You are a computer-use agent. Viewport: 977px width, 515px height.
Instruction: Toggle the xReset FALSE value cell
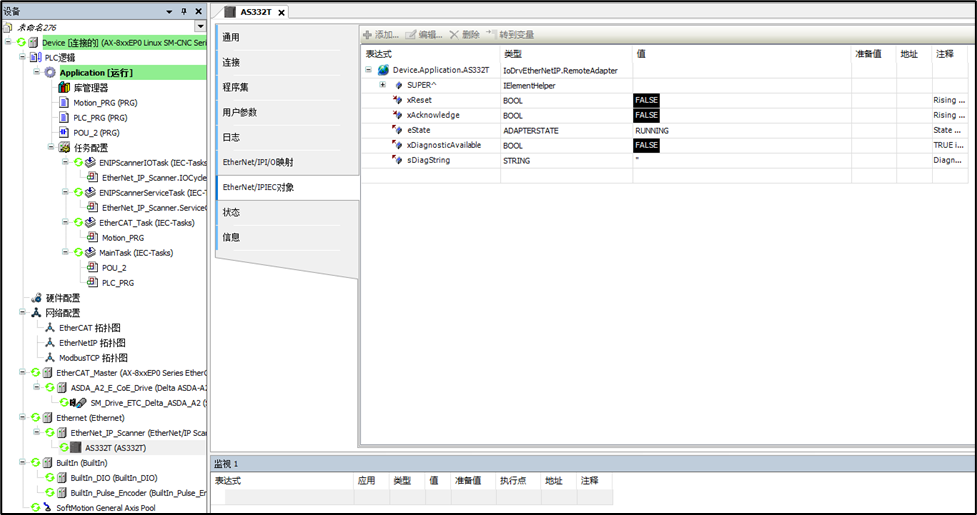646,101
